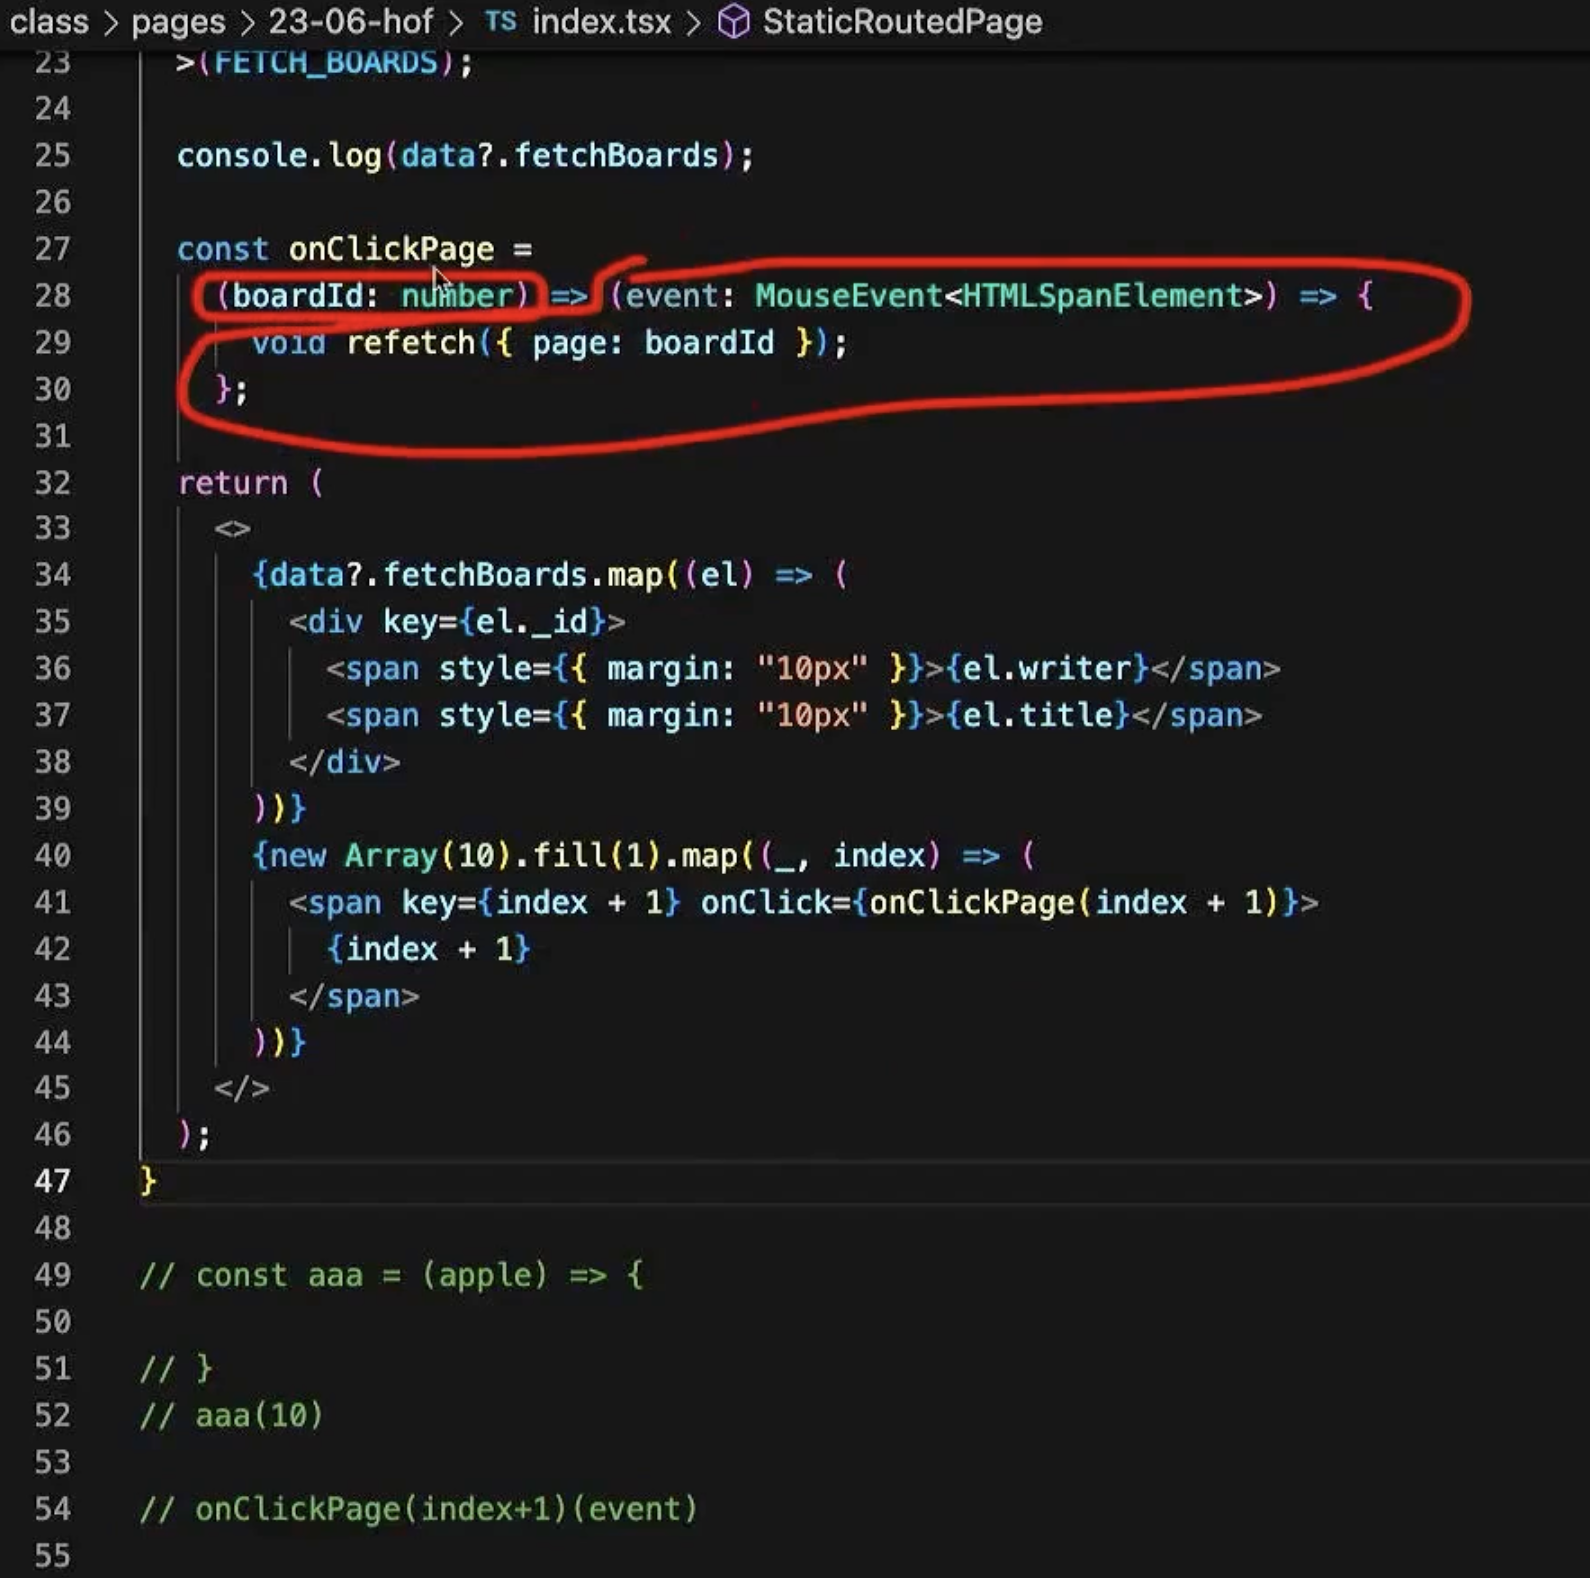Click 'void' keyword on line 29

click(288, 343)
